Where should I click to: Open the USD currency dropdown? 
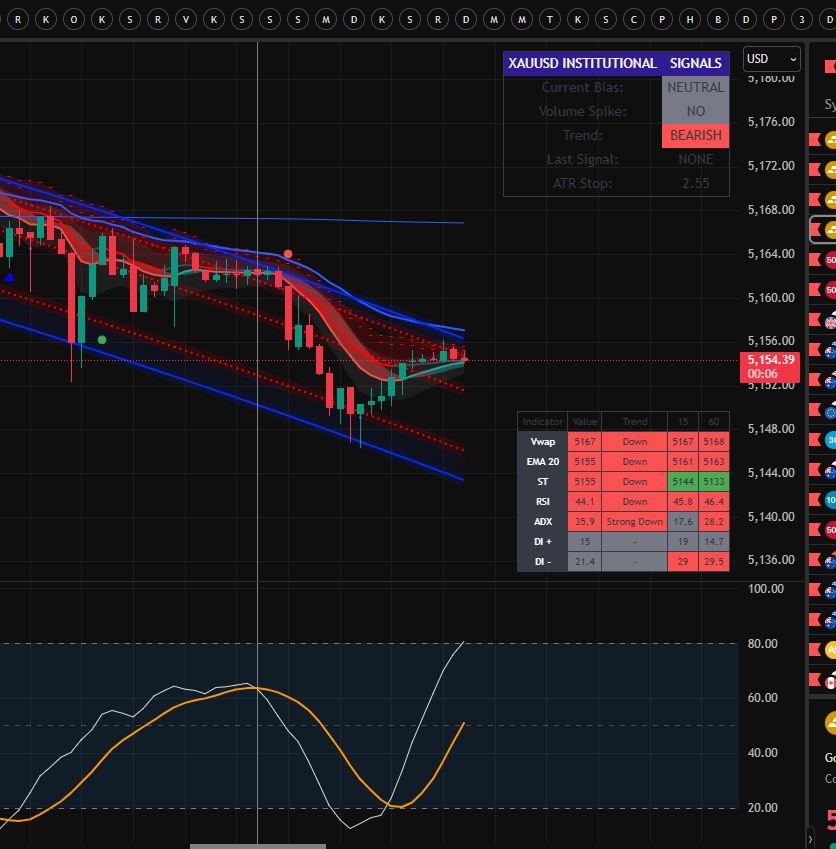tap(772, 59)
